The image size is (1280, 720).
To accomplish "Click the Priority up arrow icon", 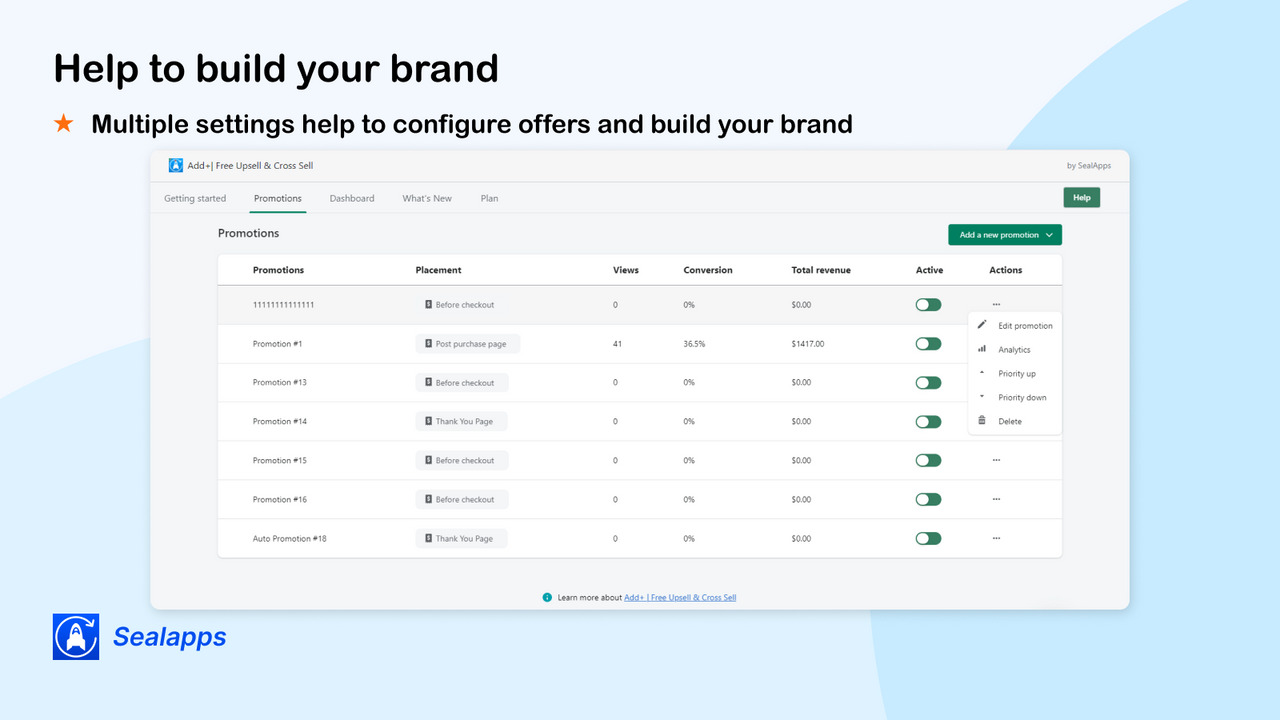I will pyautogui.click(x=981, y=373).
